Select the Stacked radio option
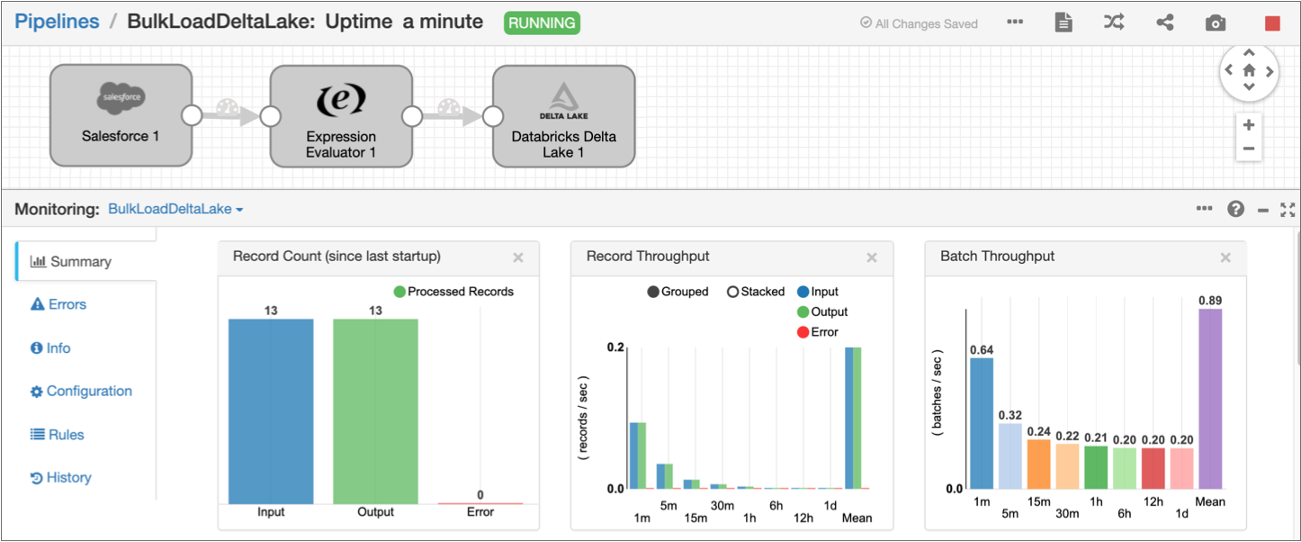 coord(733,292)
